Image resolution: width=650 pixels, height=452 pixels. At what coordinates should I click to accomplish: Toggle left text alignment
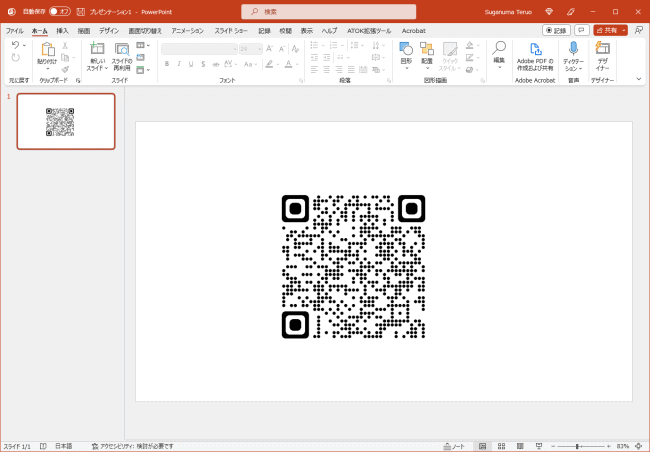coord(314,69)
